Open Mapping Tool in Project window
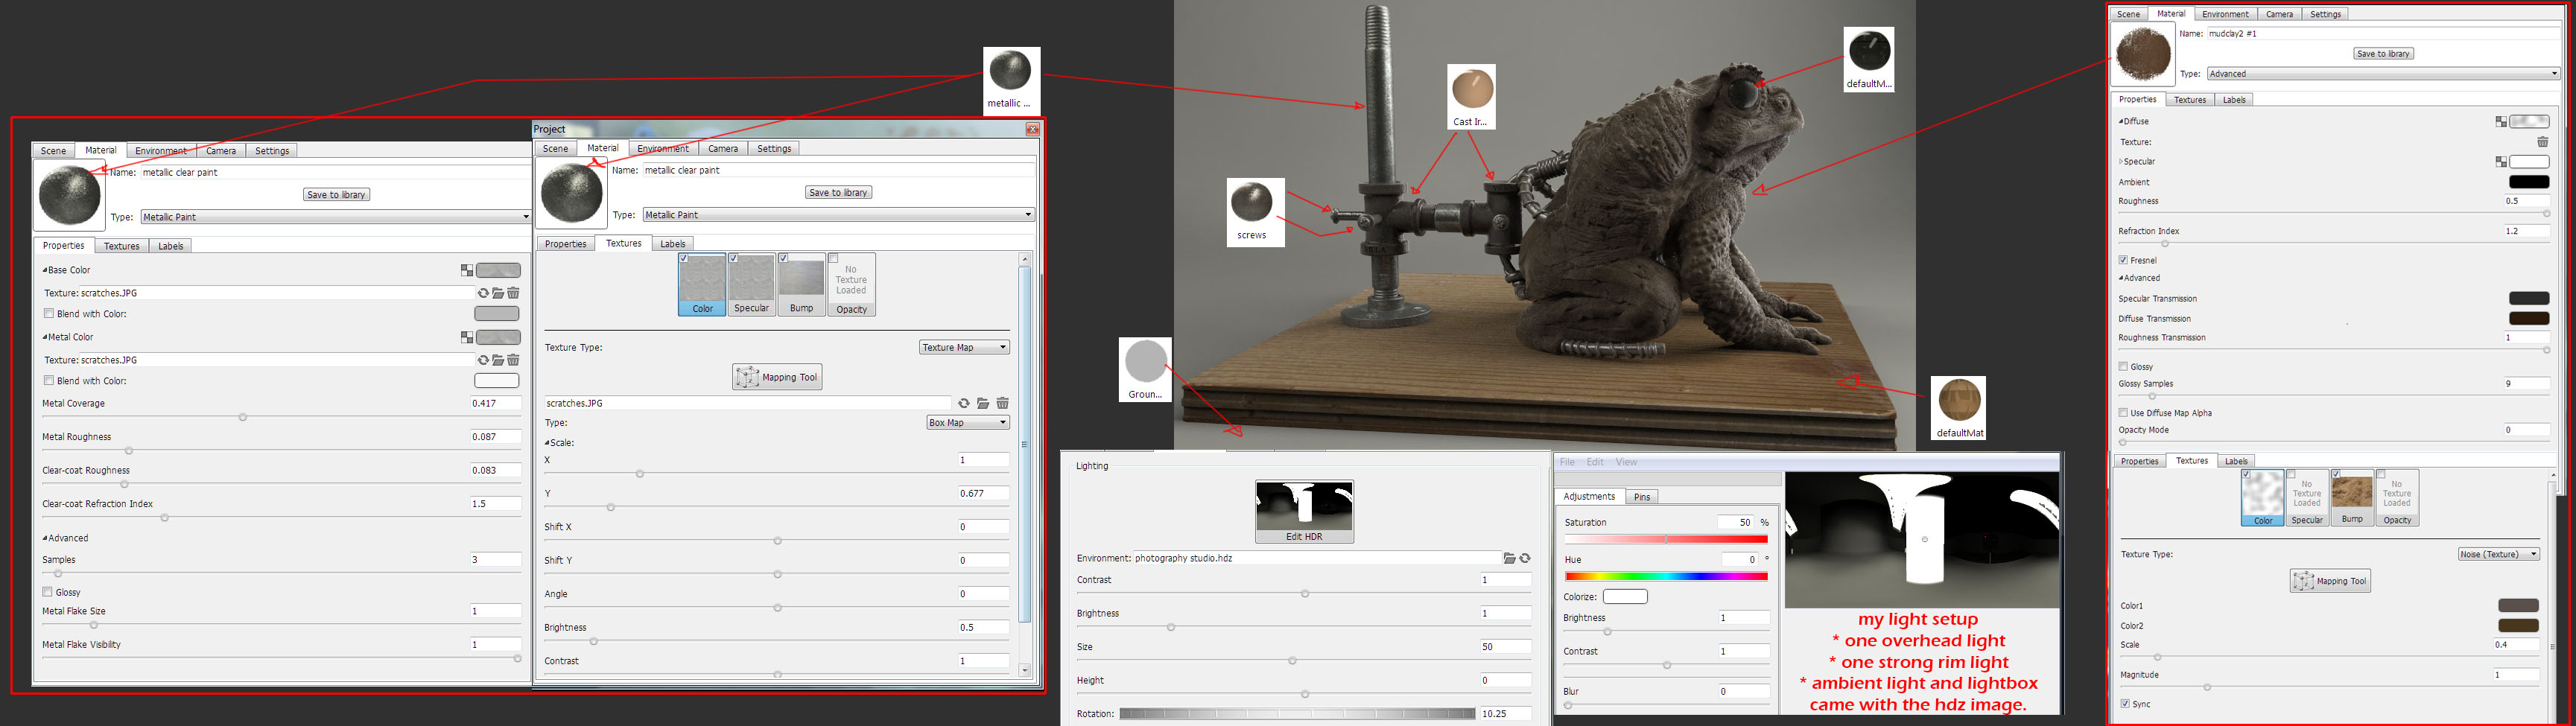 click(777, 377)
